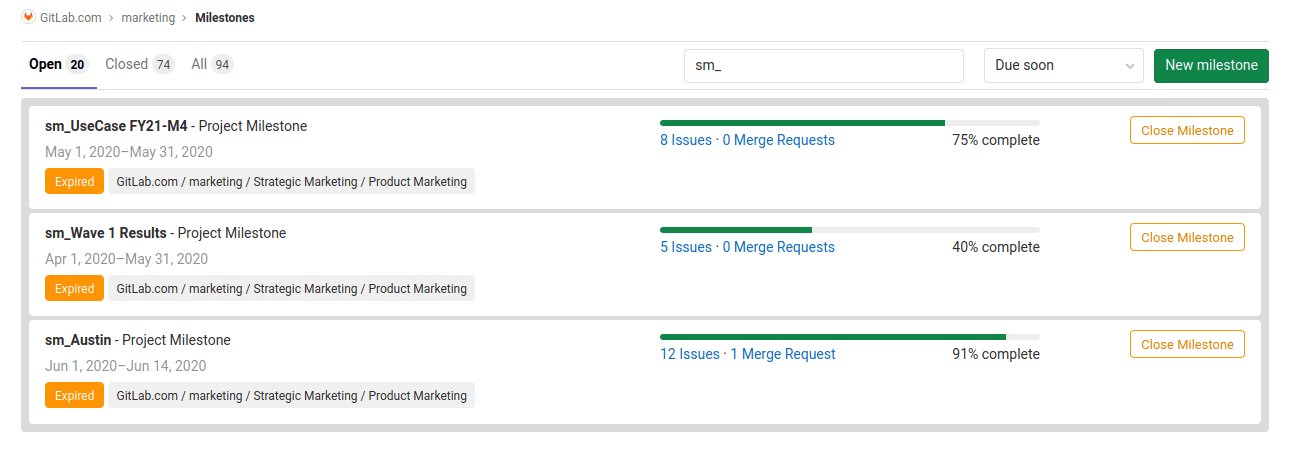The image size is (1291, 449).
Task: Click the 40% complete text
Action: tap(996, 247)
